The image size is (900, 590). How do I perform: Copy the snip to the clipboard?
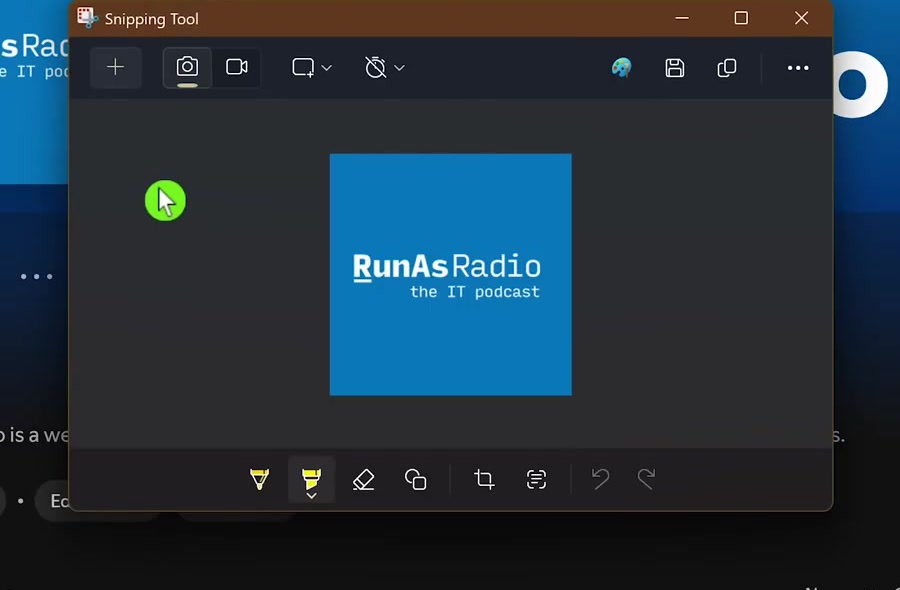coord(727,68)
